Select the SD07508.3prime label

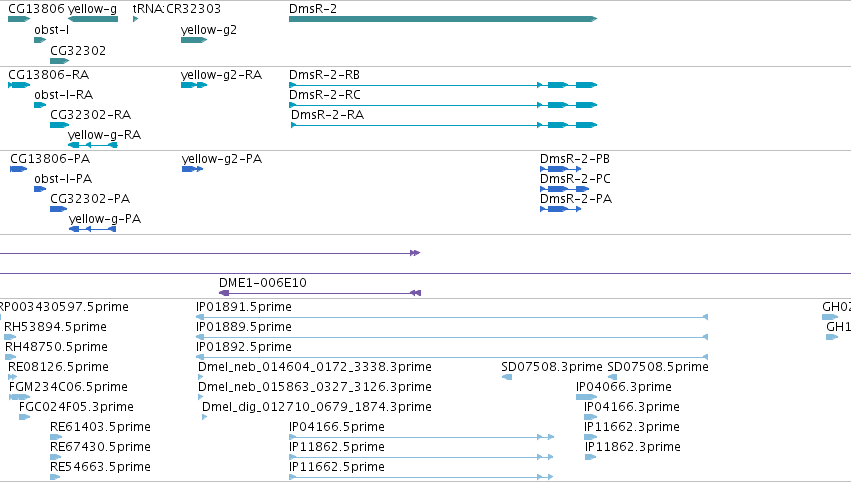coord(551,367)
